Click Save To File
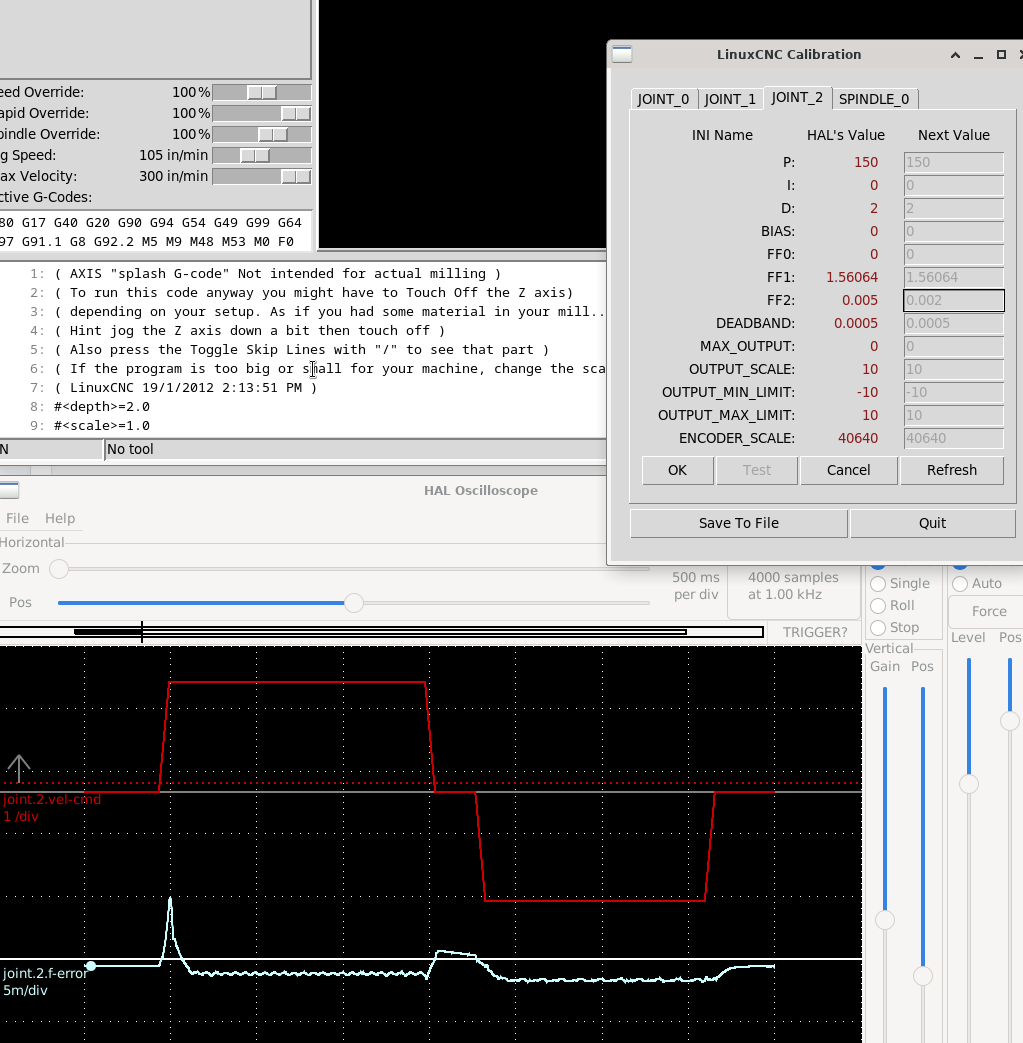The image size is (1023, 1043). 739,523
